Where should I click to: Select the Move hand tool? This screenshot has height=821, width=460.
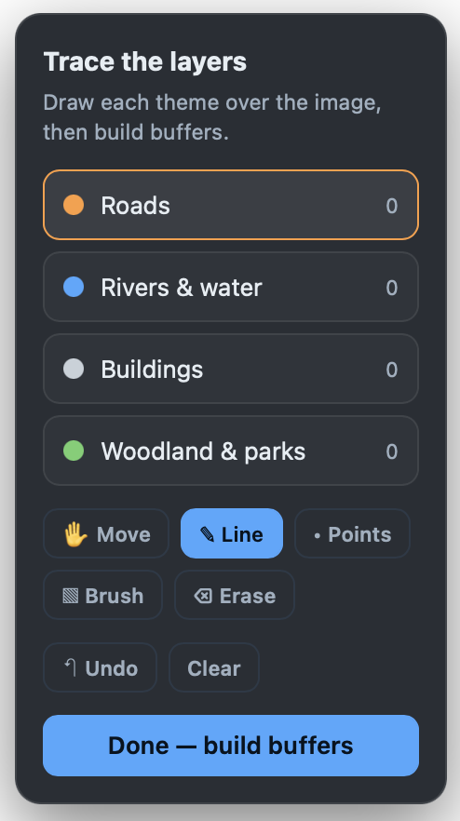[106, 534]
